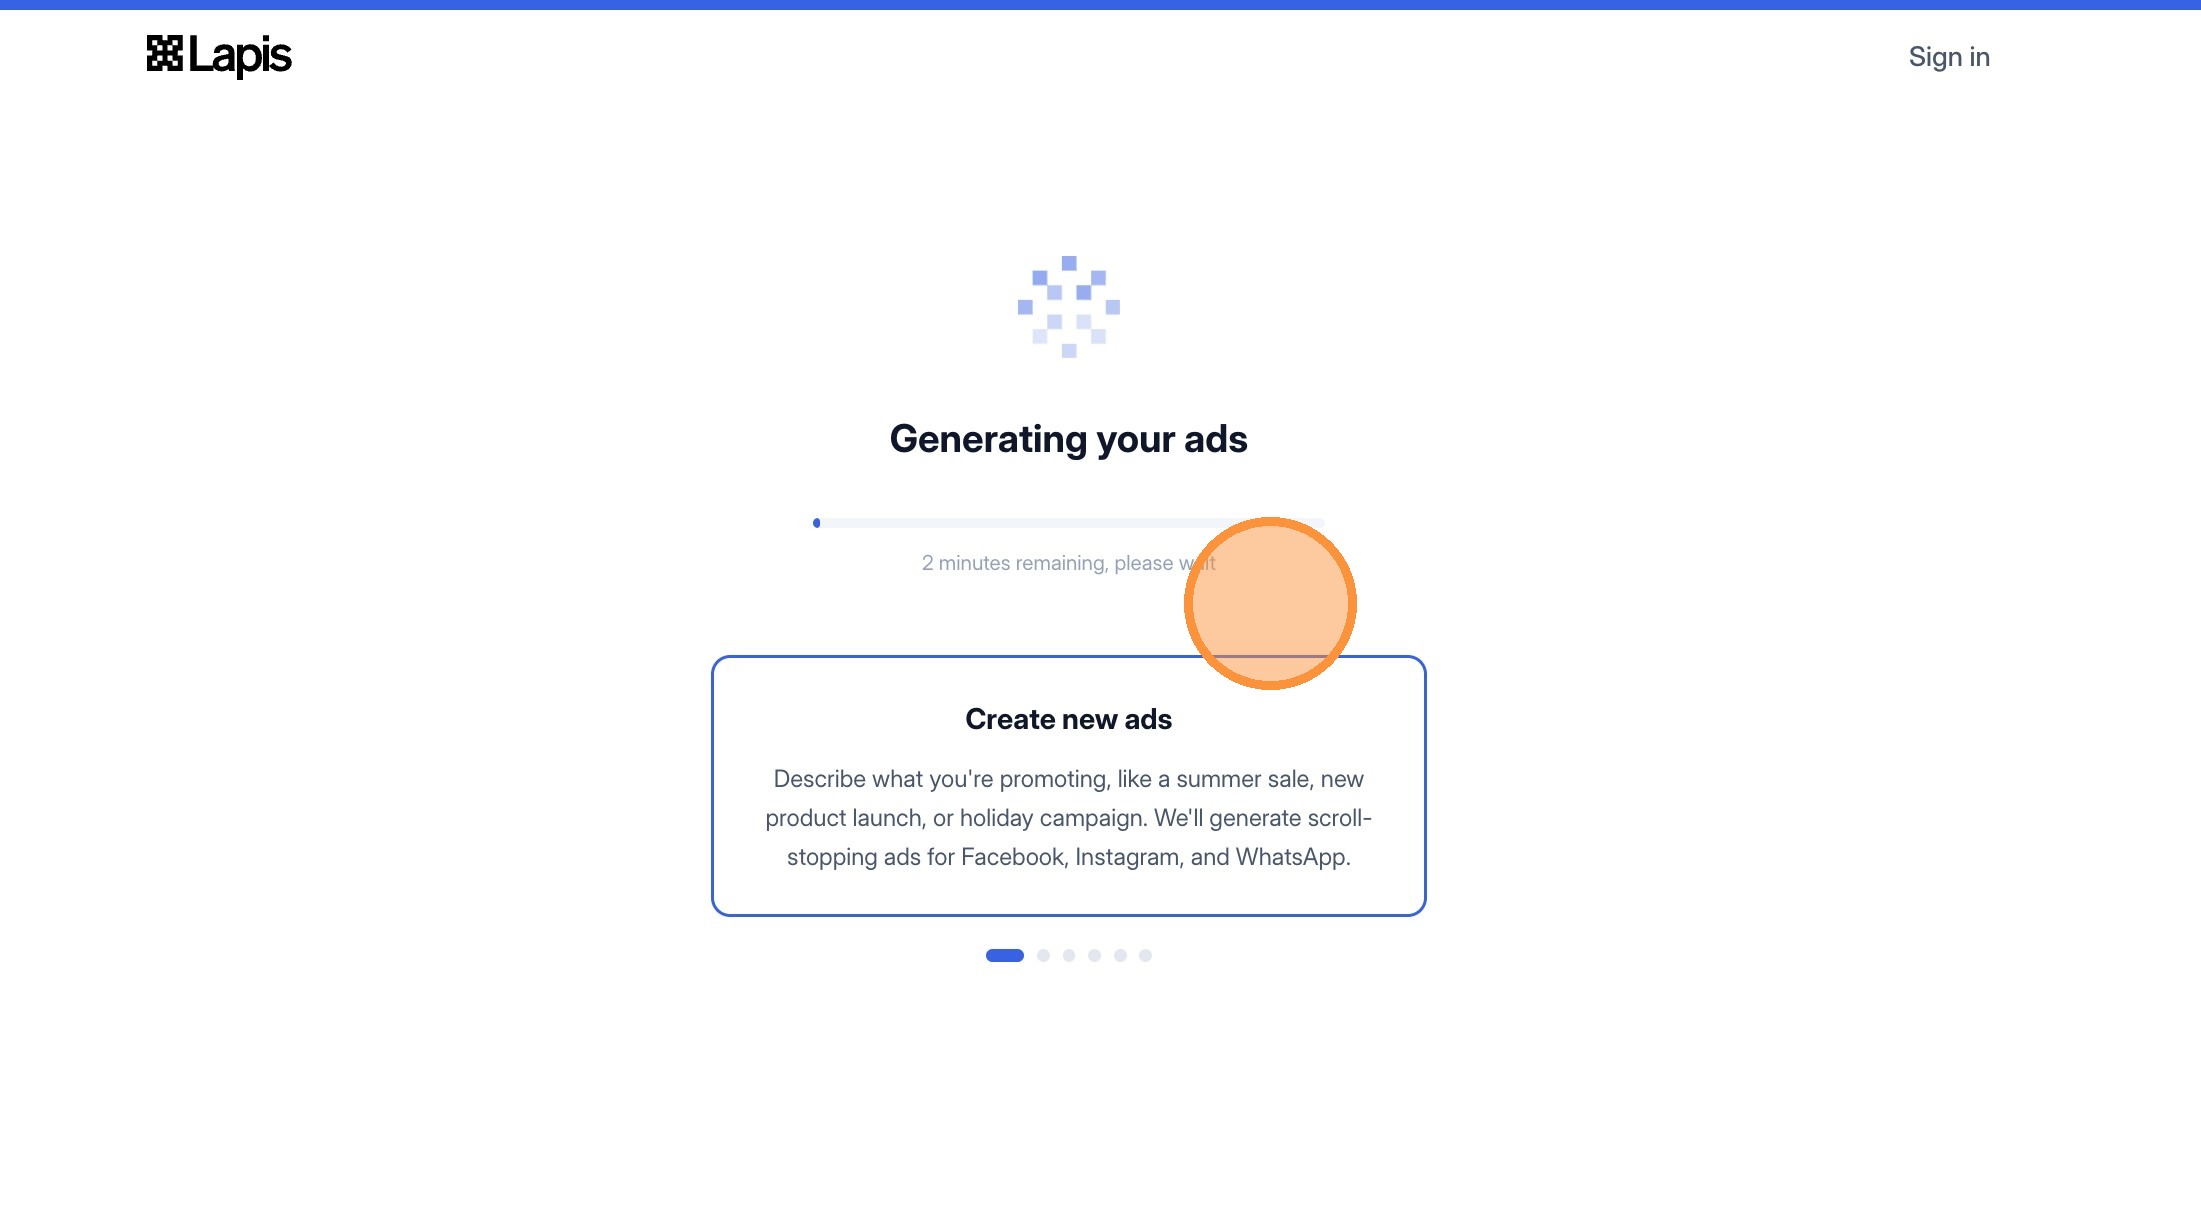Click the word "Facebook" in card description
Image resolution: width=2201 pixels, height=1230 pixels.
pos(1012,857)
